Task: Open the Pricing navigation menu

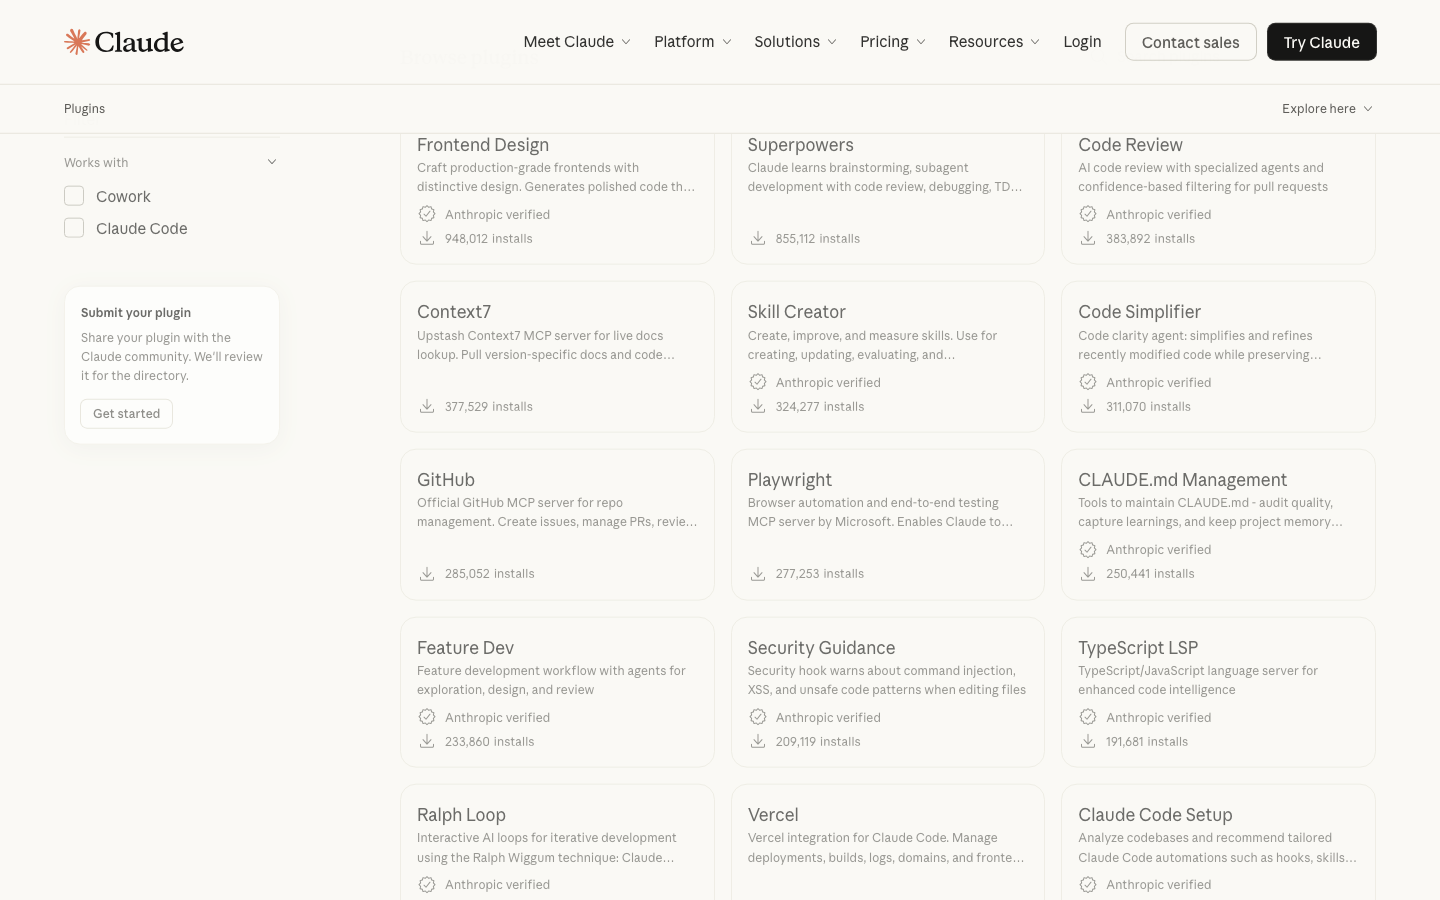Action: click(x=893, y=41)
